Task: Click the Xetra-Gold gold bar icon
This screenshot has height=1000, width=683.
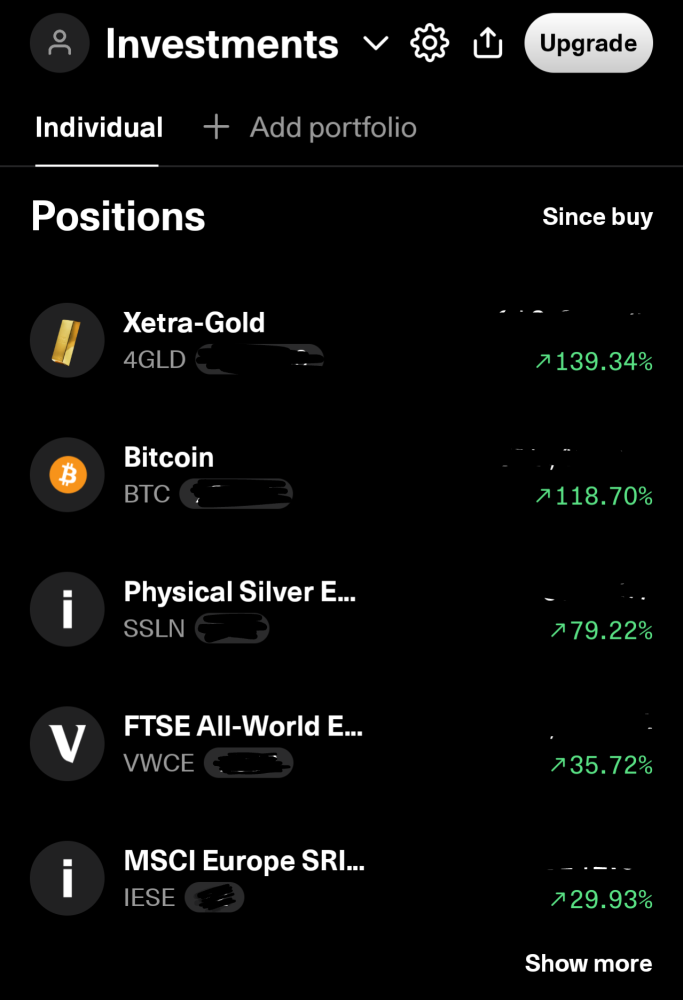Action: pyautogui.click(x=67, y=341)
